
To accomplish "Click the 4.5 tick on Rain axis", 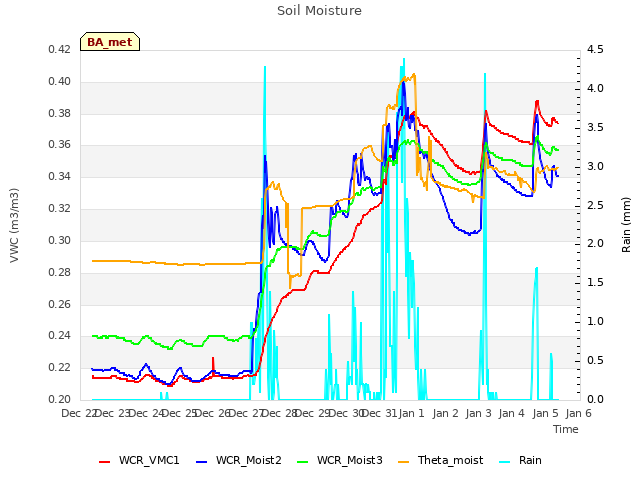I will [595, 49].
